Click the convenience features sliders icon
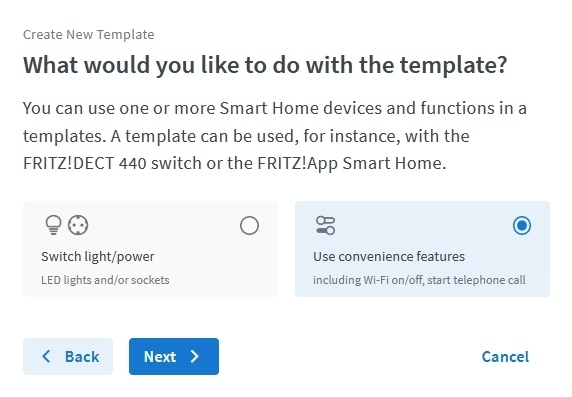572x397 pixels. [x=325, y=225]
